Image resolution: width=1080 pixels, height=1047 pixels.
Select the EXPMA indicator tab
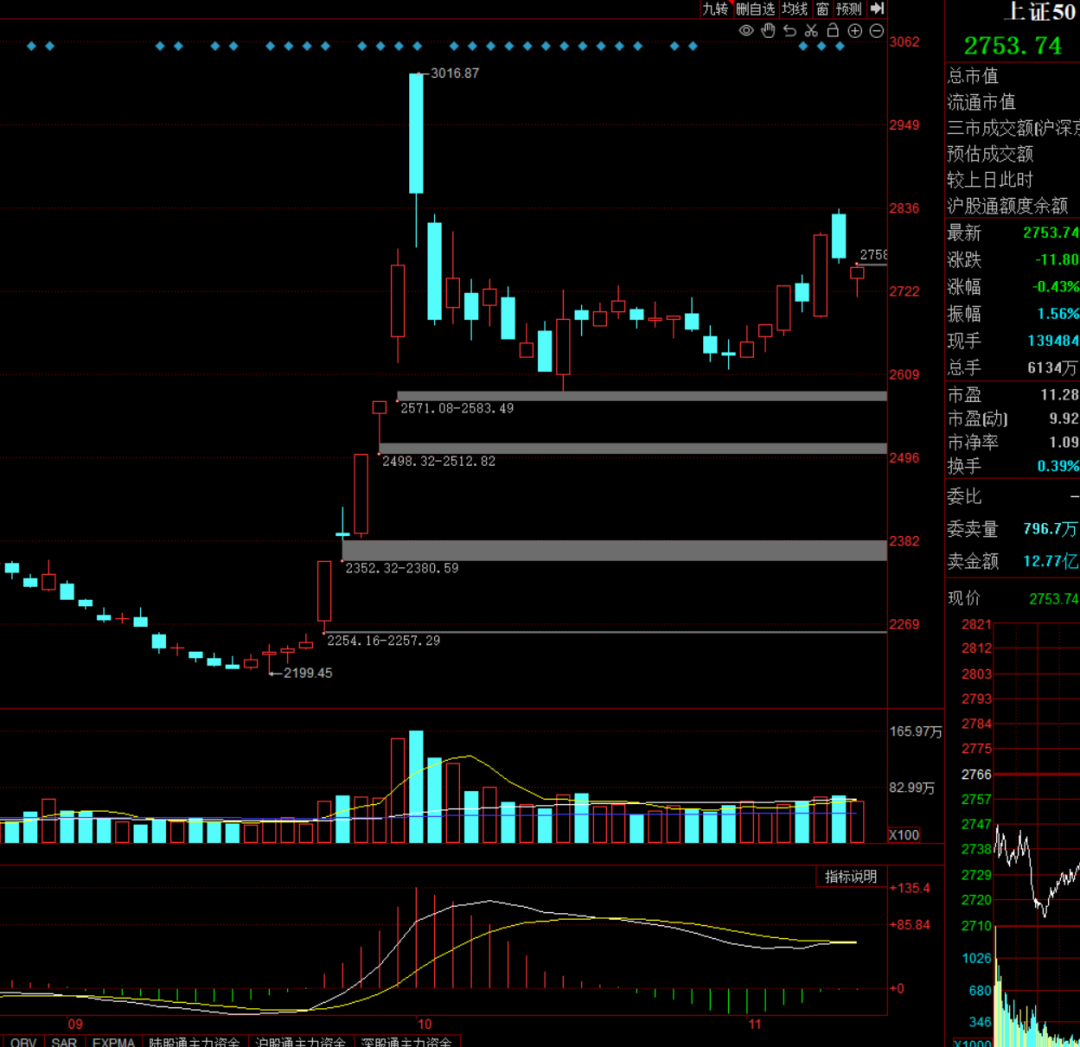114,1041
